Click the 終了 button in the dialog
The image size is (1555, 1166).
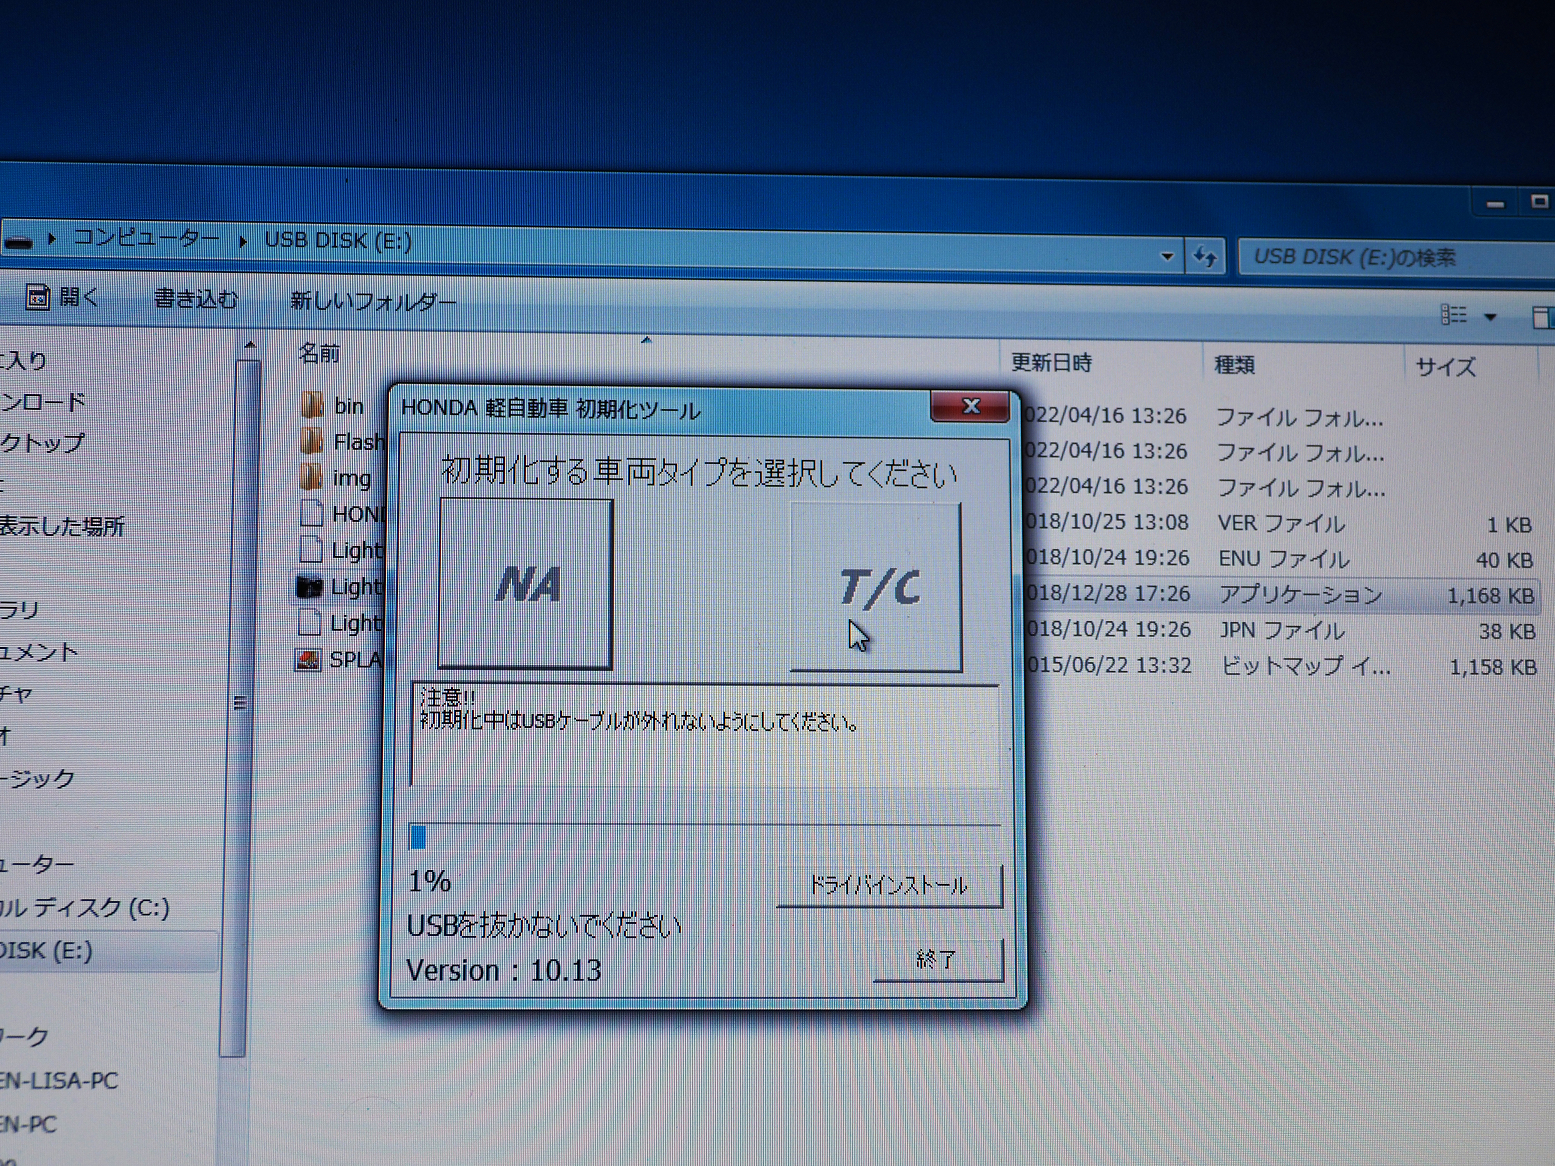click(937, 959)
